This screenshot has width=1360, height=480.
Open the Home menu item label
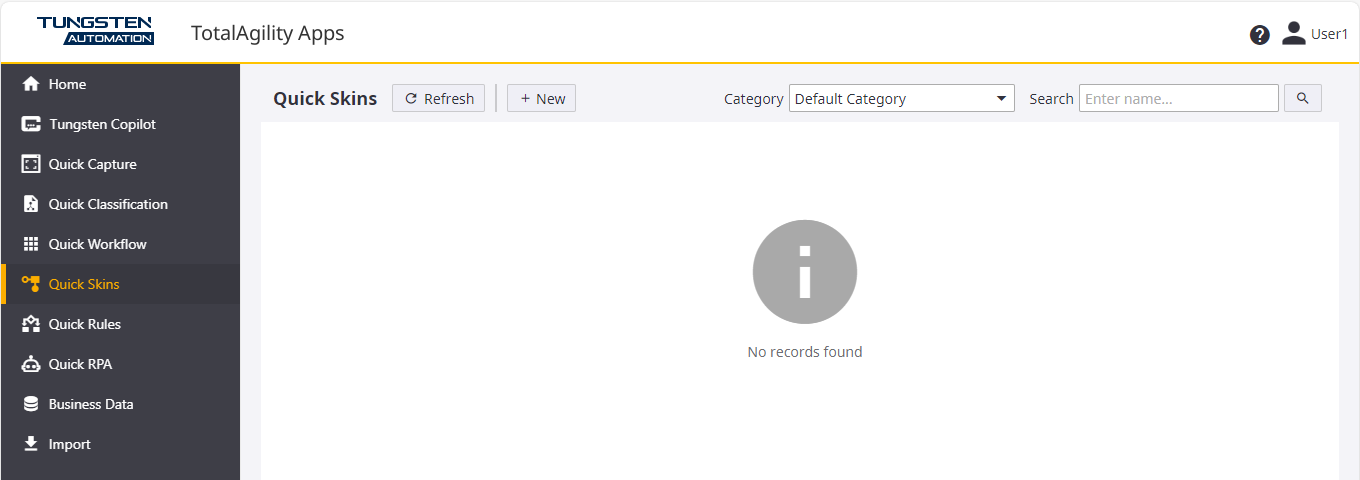tap(67, 84)
